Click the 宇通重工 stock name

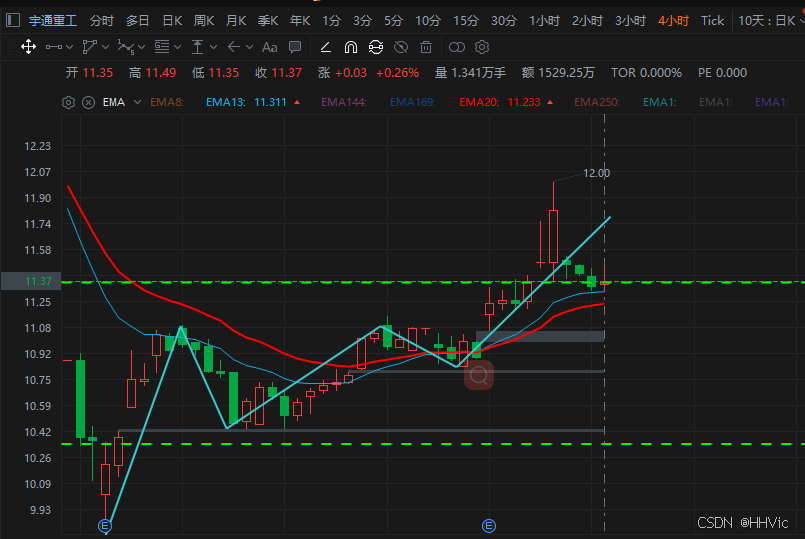[53, 21]
